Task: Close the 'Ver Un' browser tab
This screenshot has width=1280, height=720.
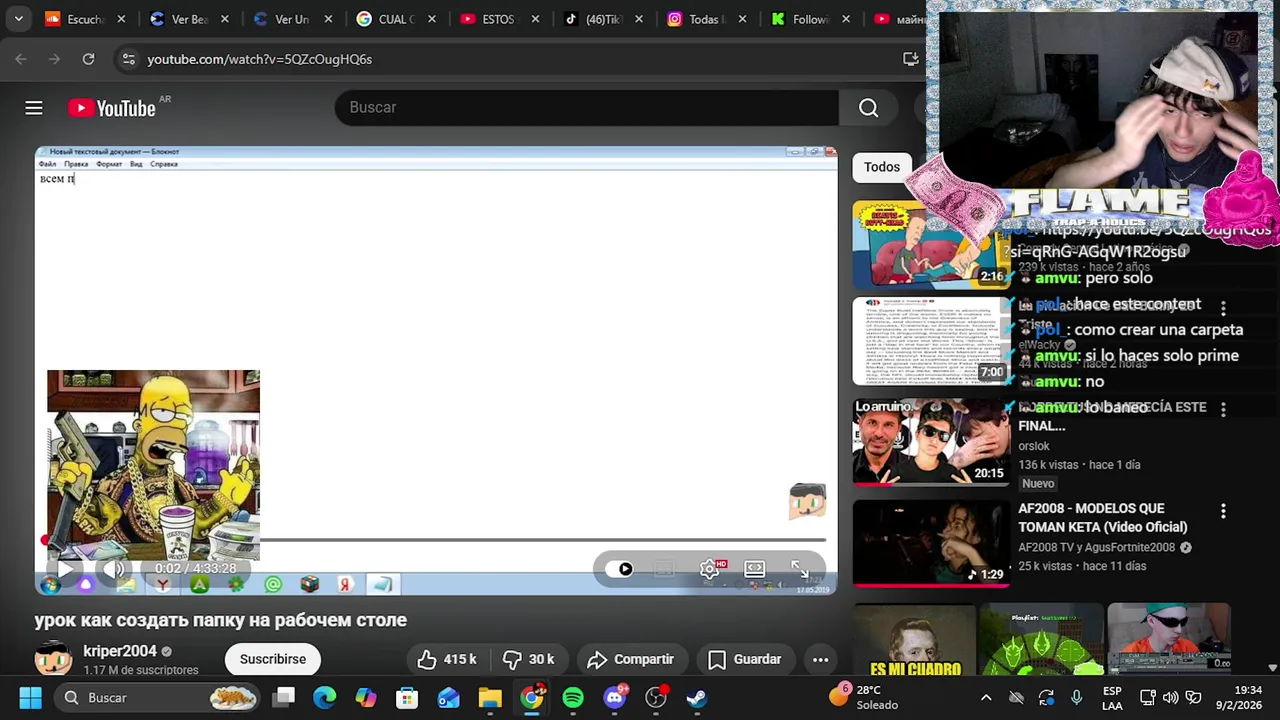Action: point(329,19)
